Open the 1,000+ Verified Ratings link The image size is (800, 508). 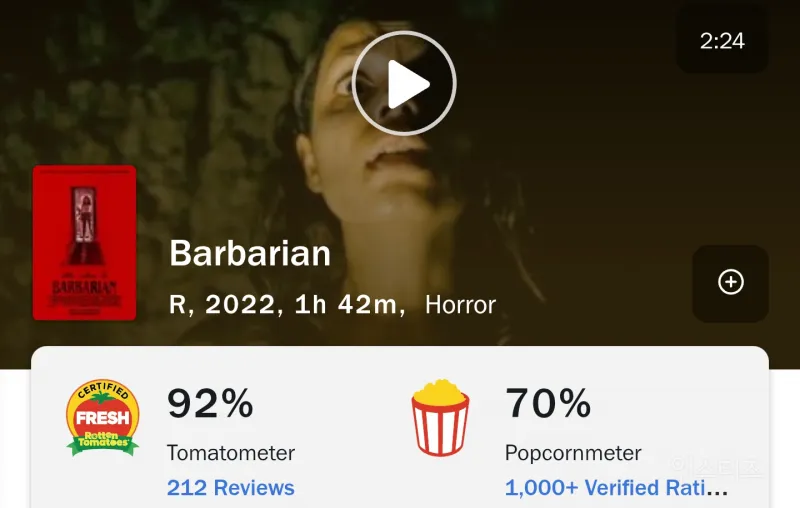pyautogui.click(x=616, y=488)
